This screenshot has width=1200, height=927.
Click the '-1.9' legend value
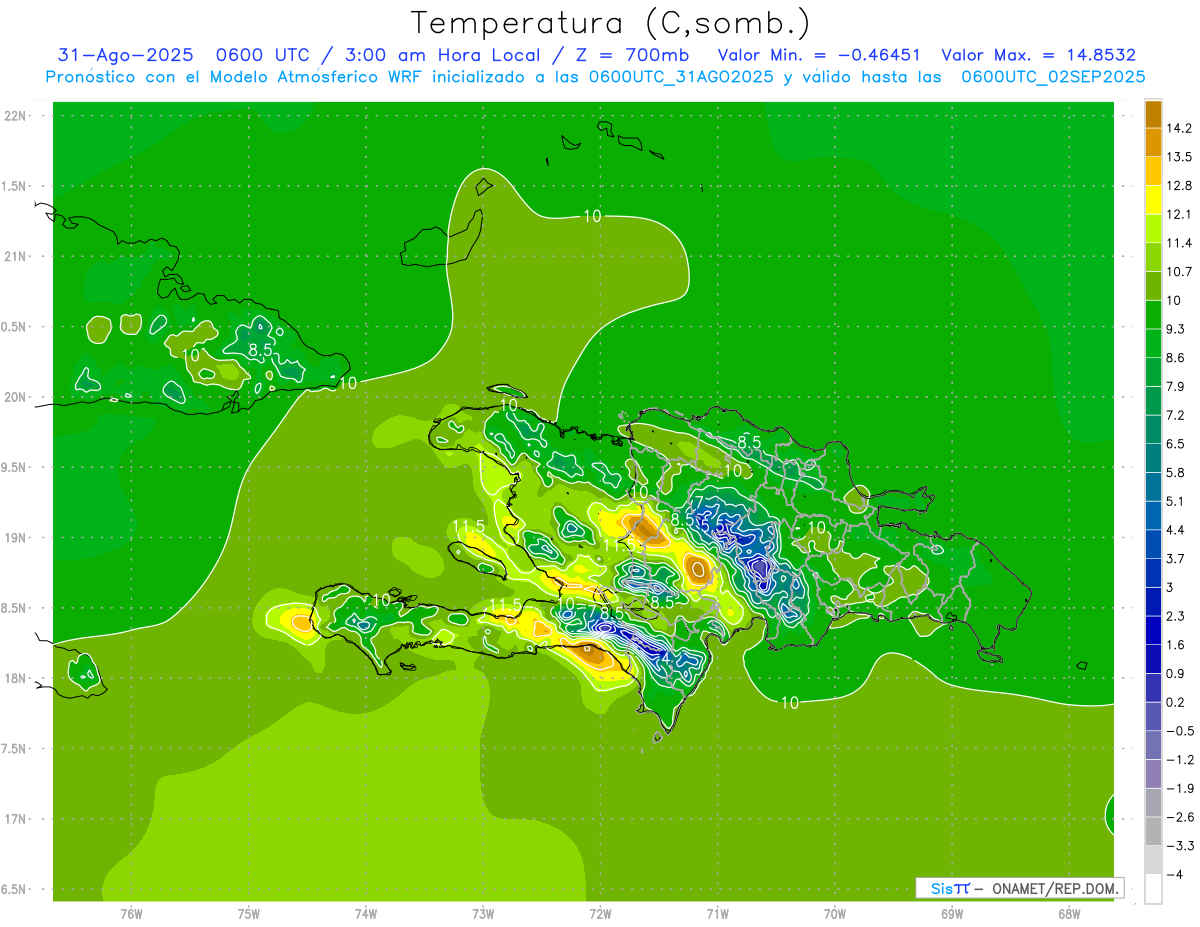(1178, 789)
